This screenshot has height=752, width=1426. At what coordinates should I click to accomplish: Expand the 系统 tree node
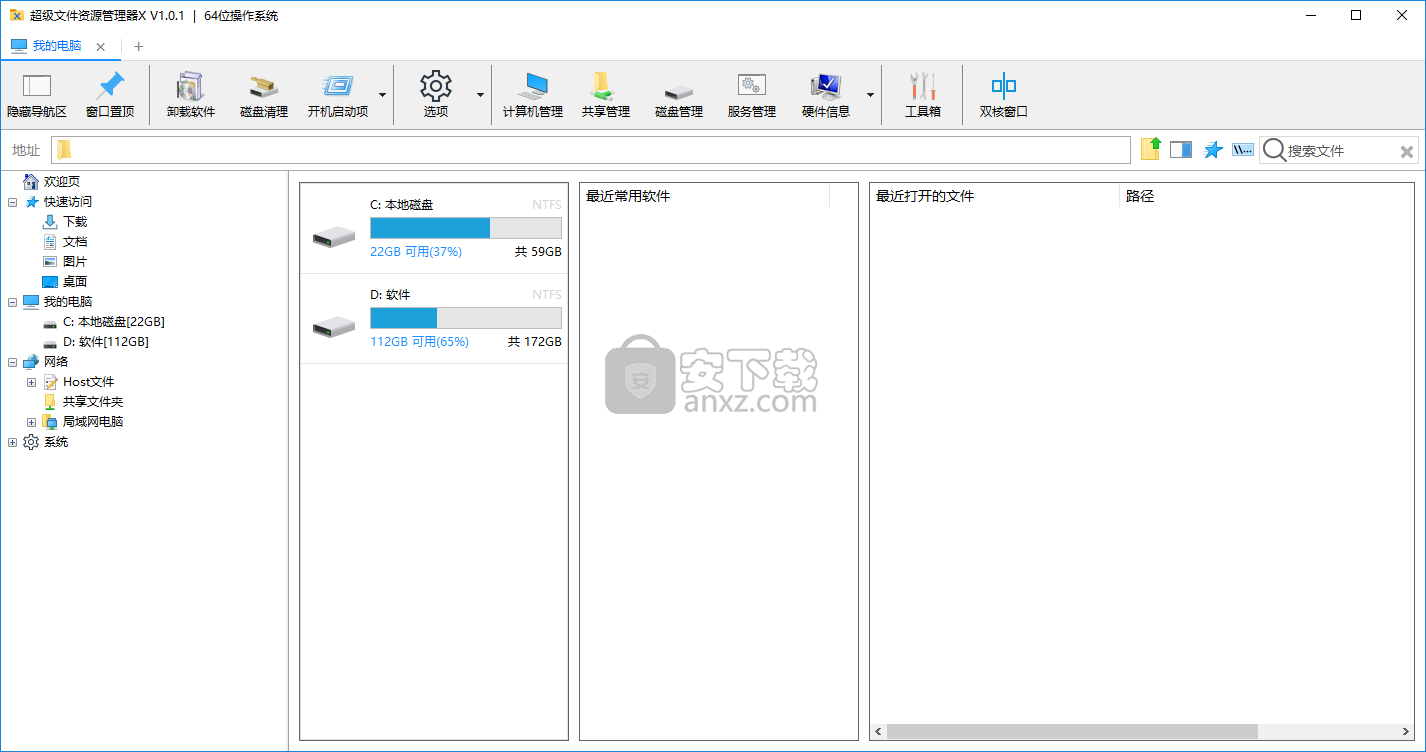(x=12, y=442)
